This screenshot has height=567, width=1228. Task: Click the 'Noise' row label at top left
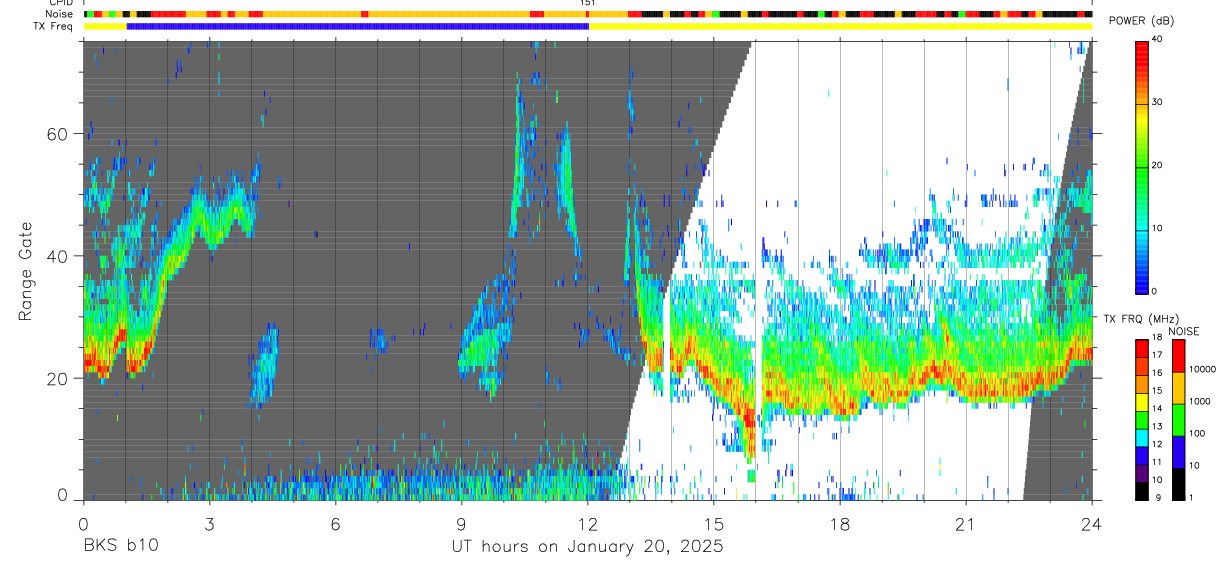60,14
